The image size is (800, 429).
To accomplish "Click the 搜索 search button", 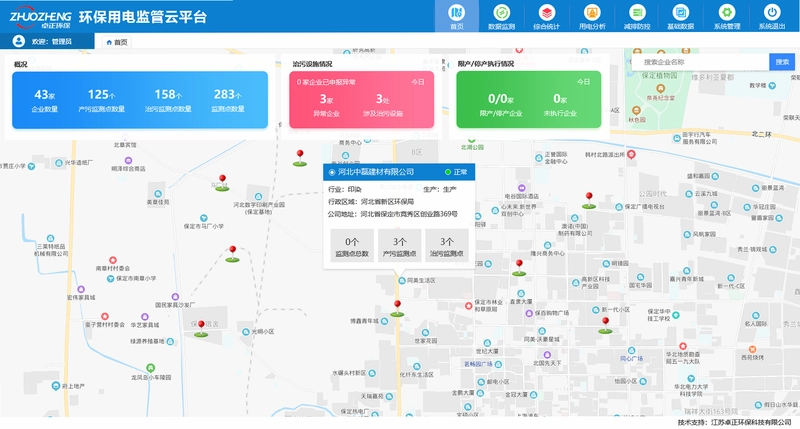I will [782, 62].
